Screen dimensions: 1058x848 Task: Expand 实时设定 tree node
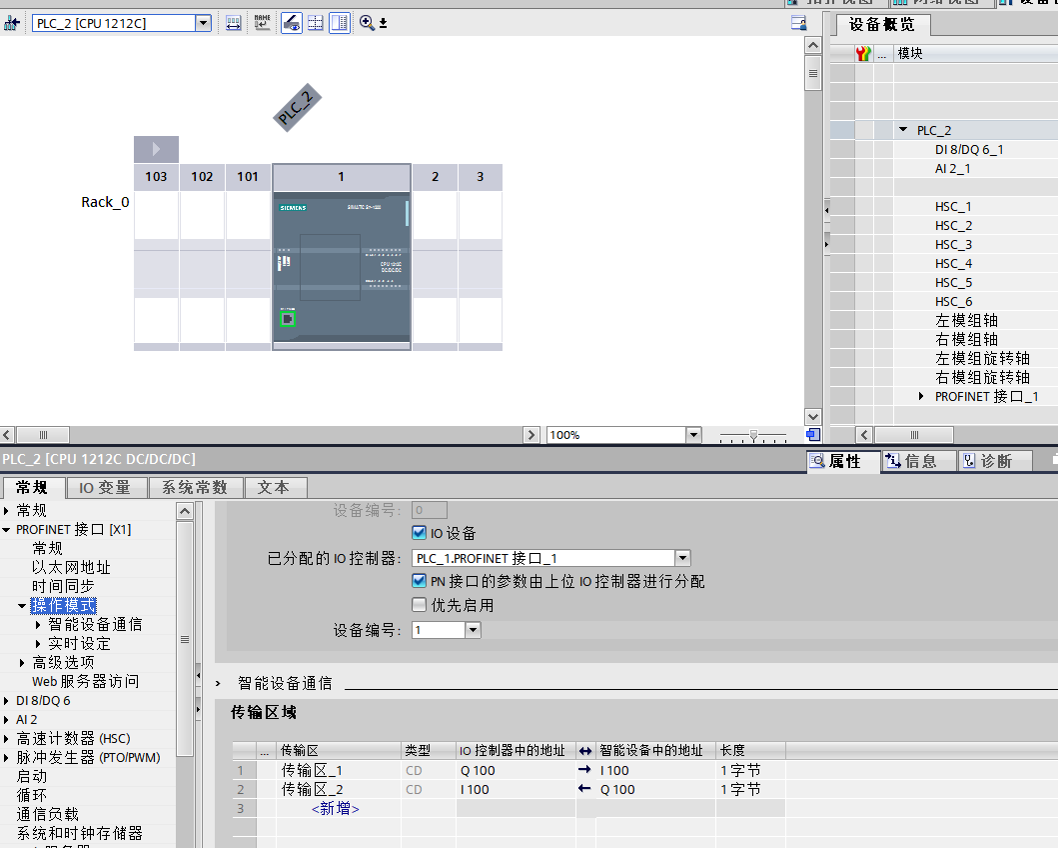coord(38,644)
